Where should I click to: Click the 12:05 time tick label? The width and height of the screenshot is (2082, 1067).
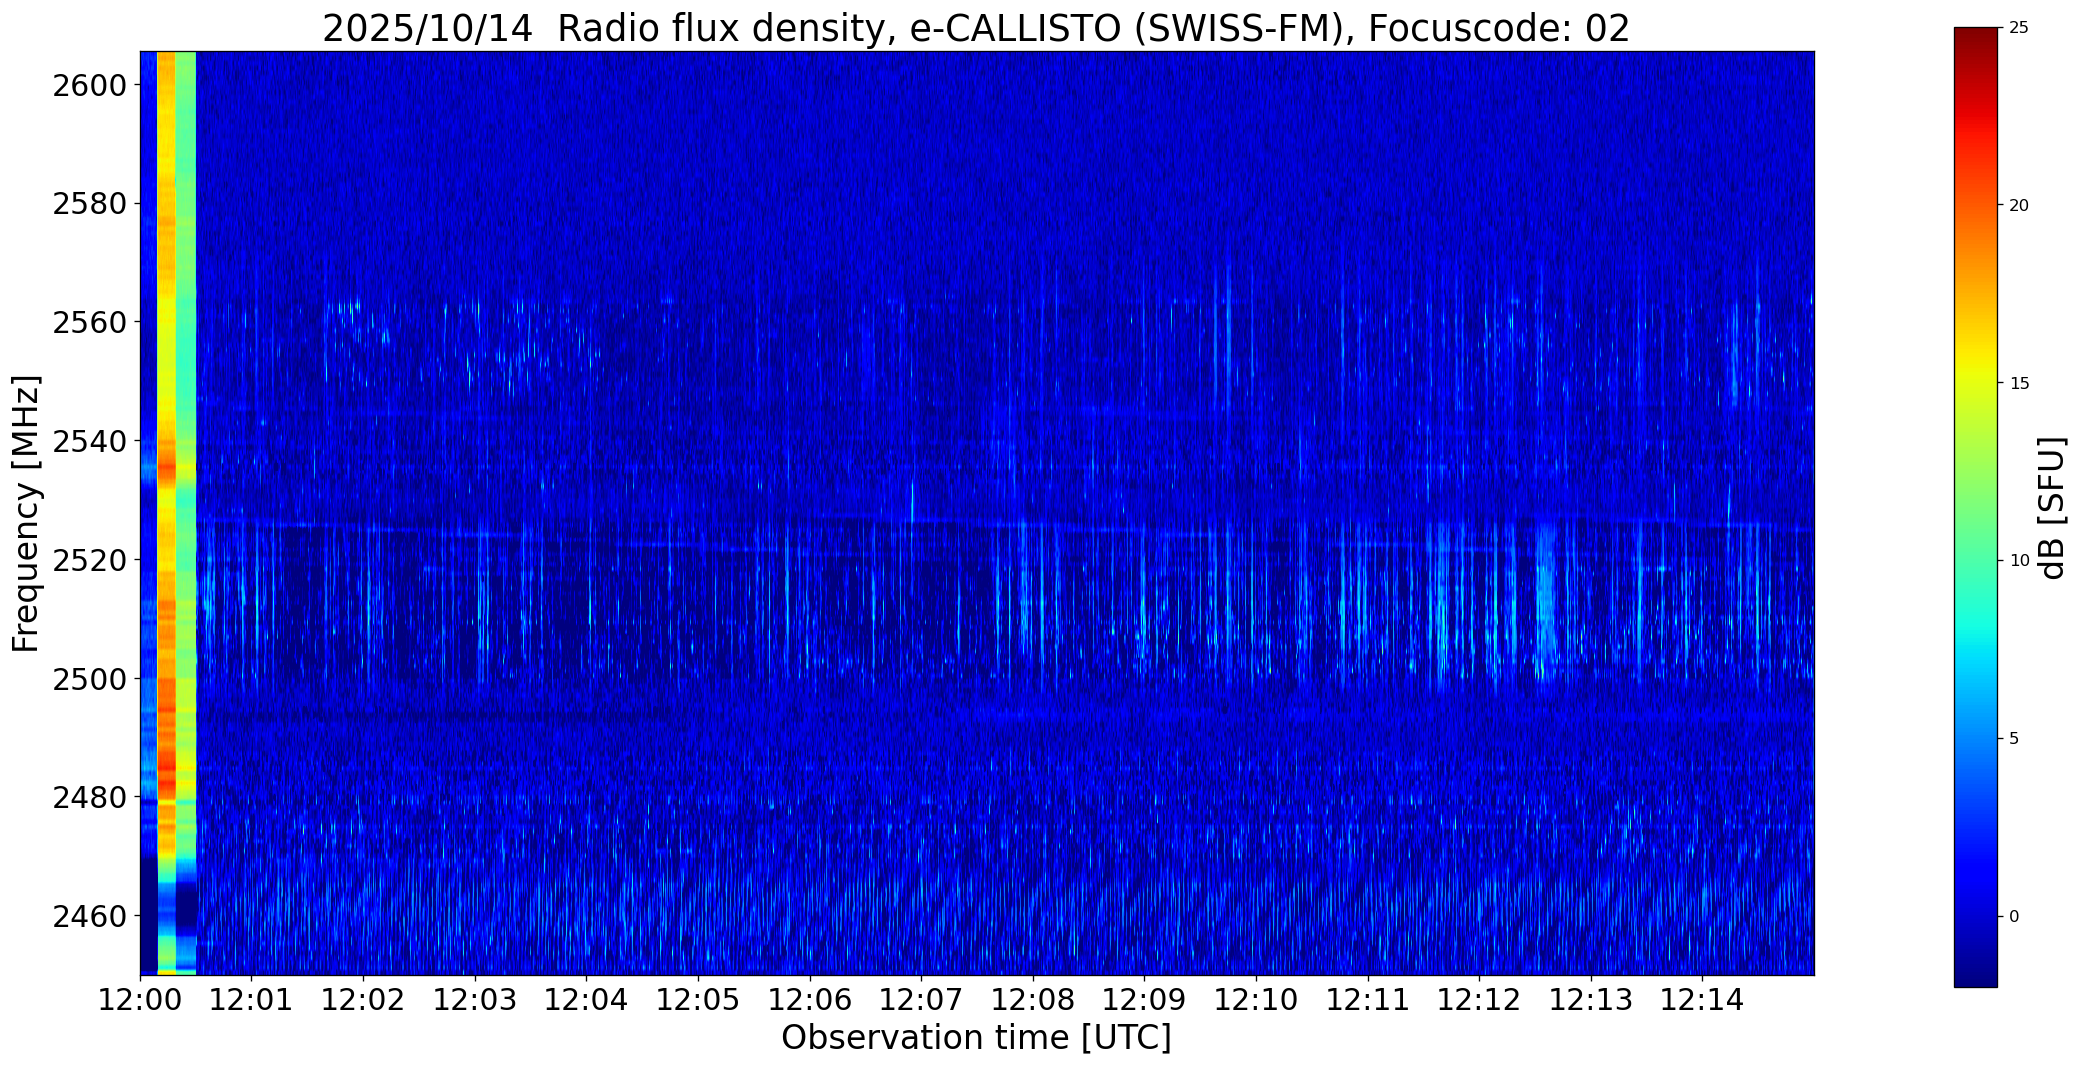pyautogui.click(x=698, y=1000)
